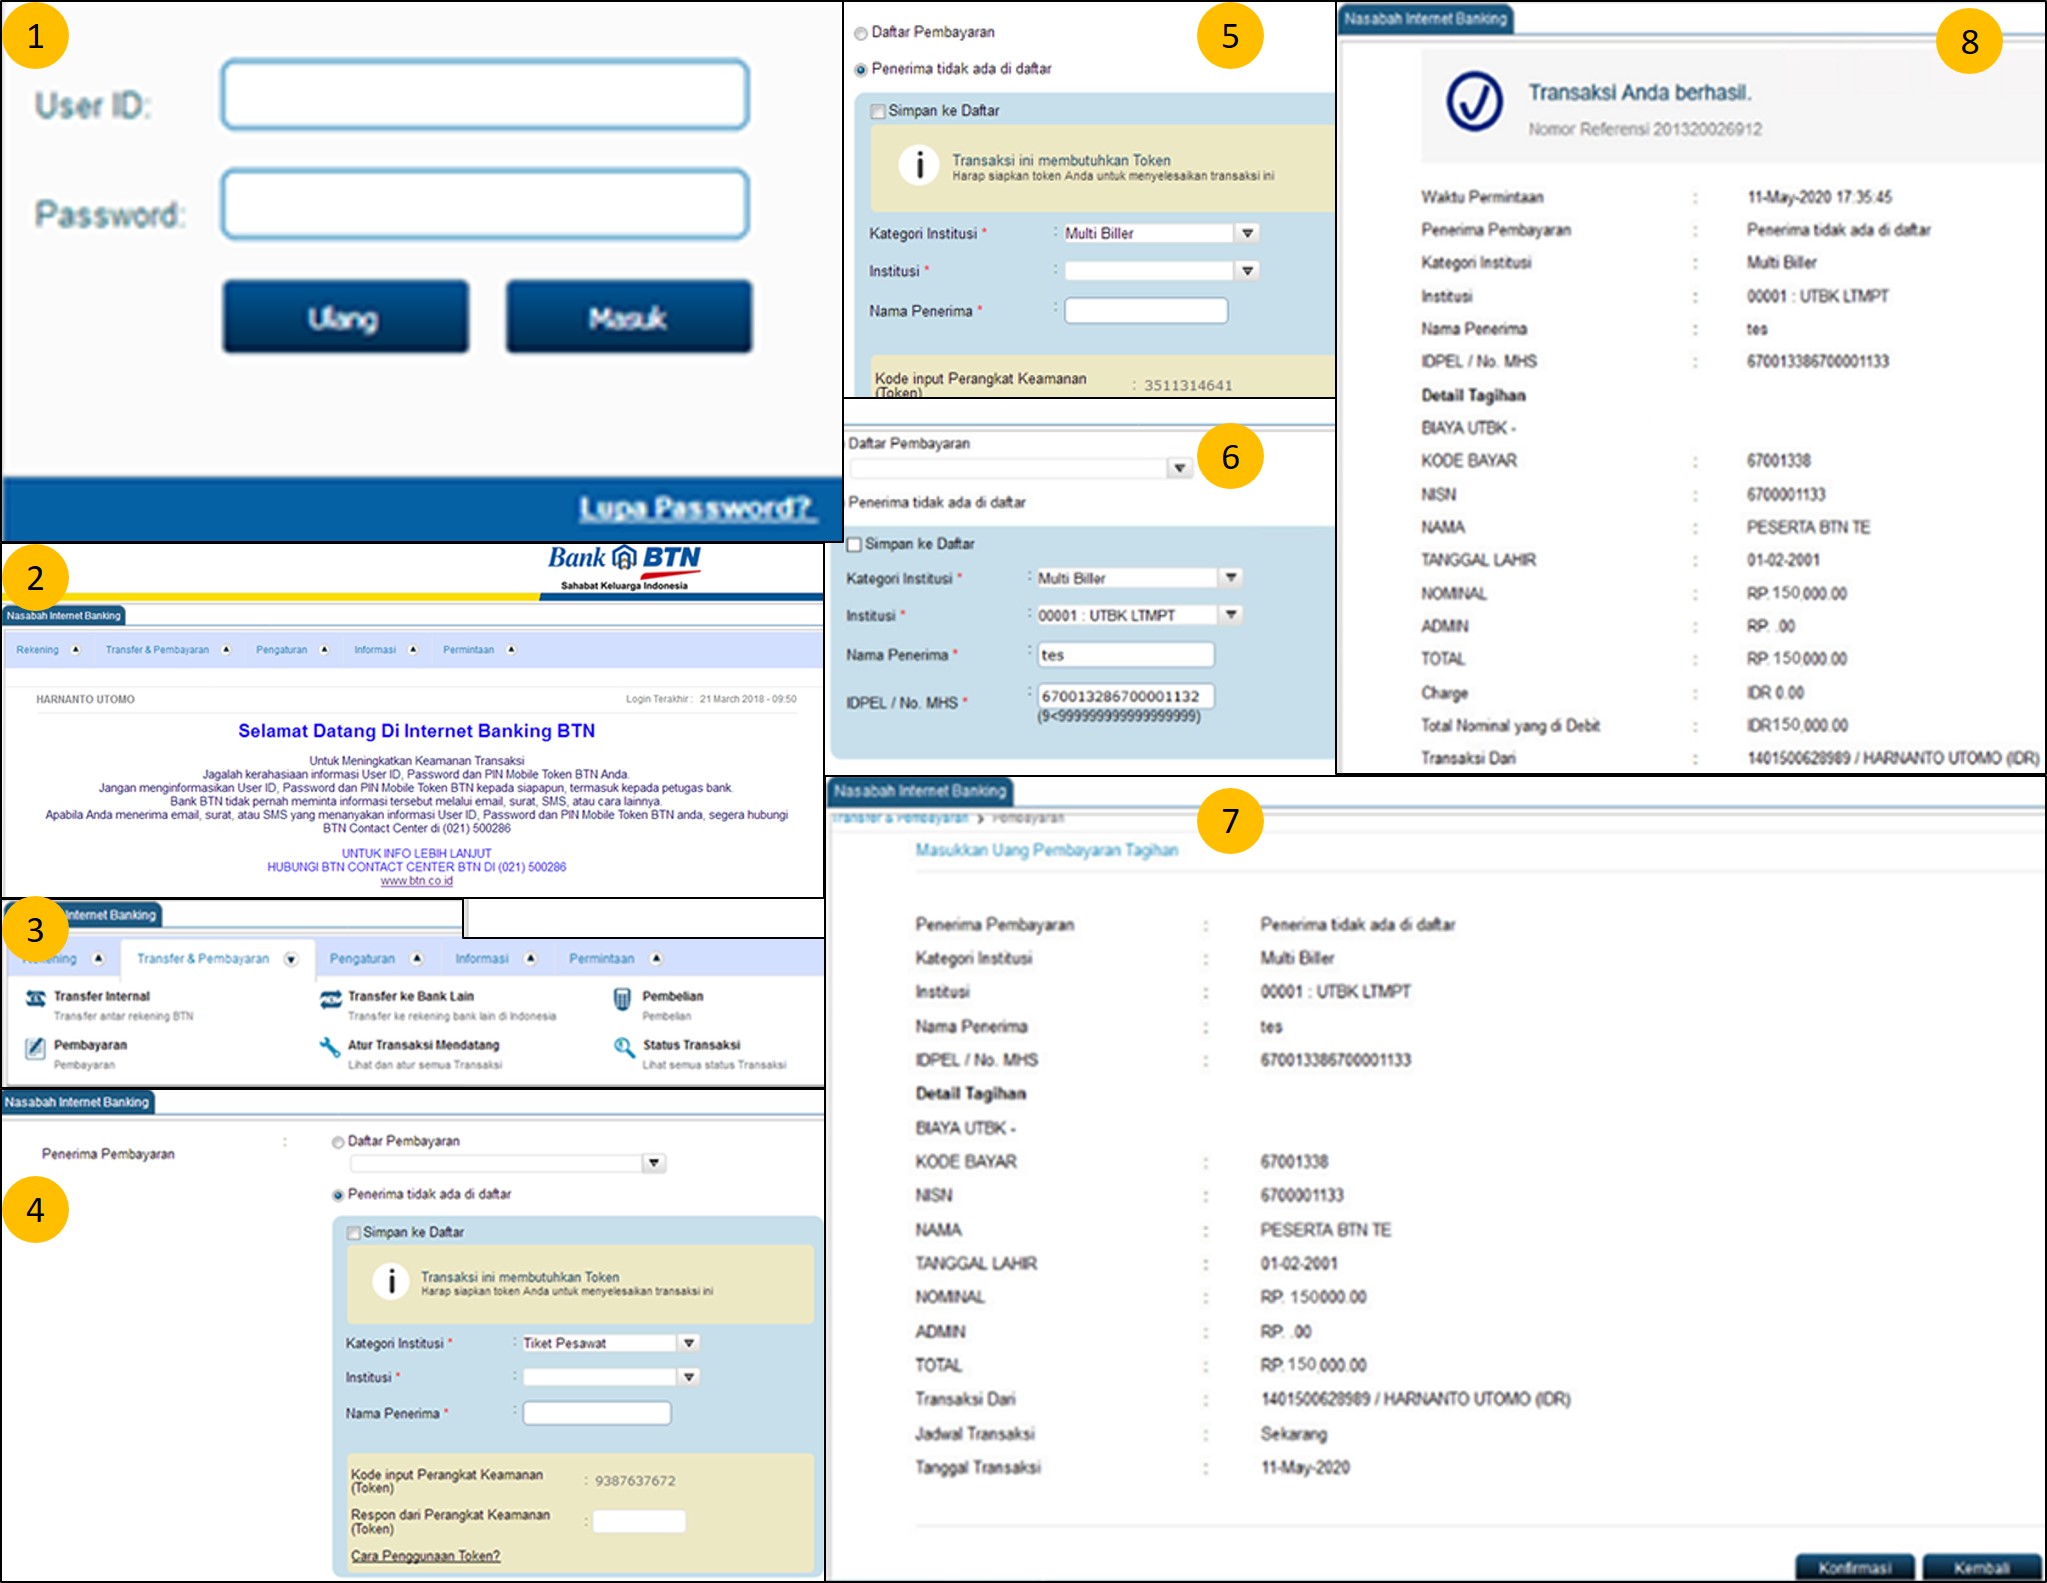Expand the 00001 : UTBK LTMPT institusi dropdown
This screenshot has width=2047, height=1583.
pos(1231,614)
